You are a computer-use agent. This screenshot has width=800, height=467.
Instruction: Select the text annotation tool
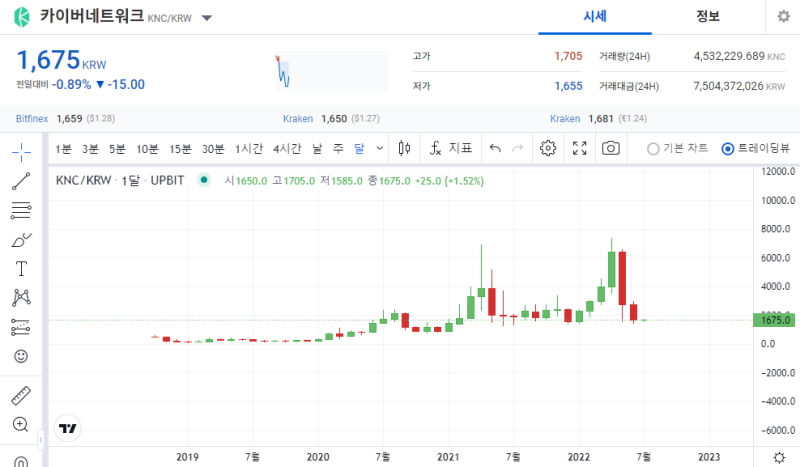21,268
